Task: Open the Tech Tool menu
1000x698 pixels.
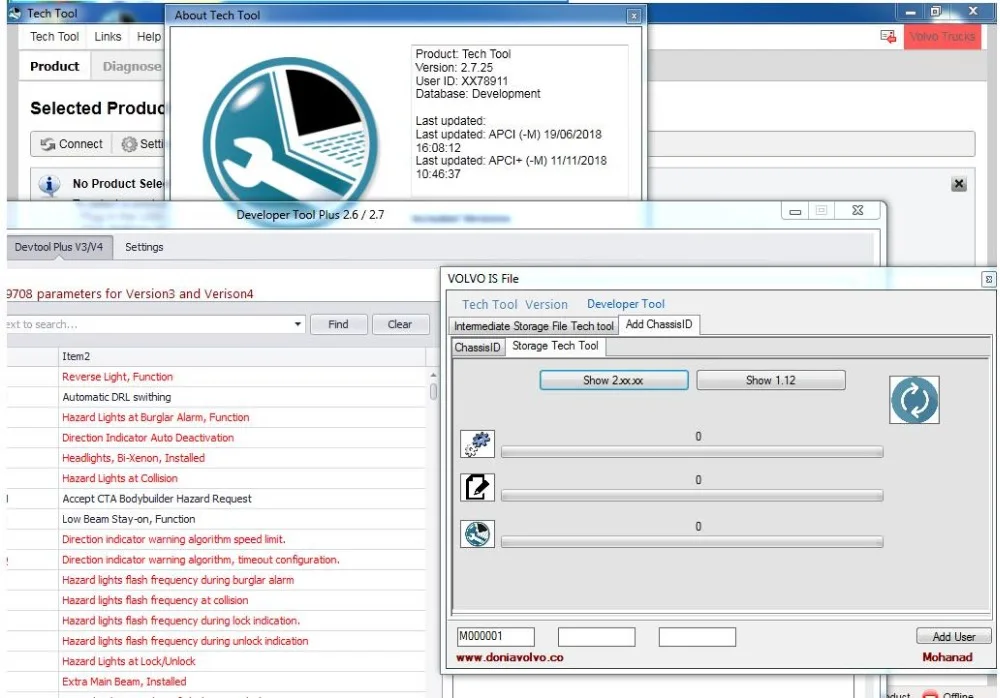Action: tap(54, 36)
